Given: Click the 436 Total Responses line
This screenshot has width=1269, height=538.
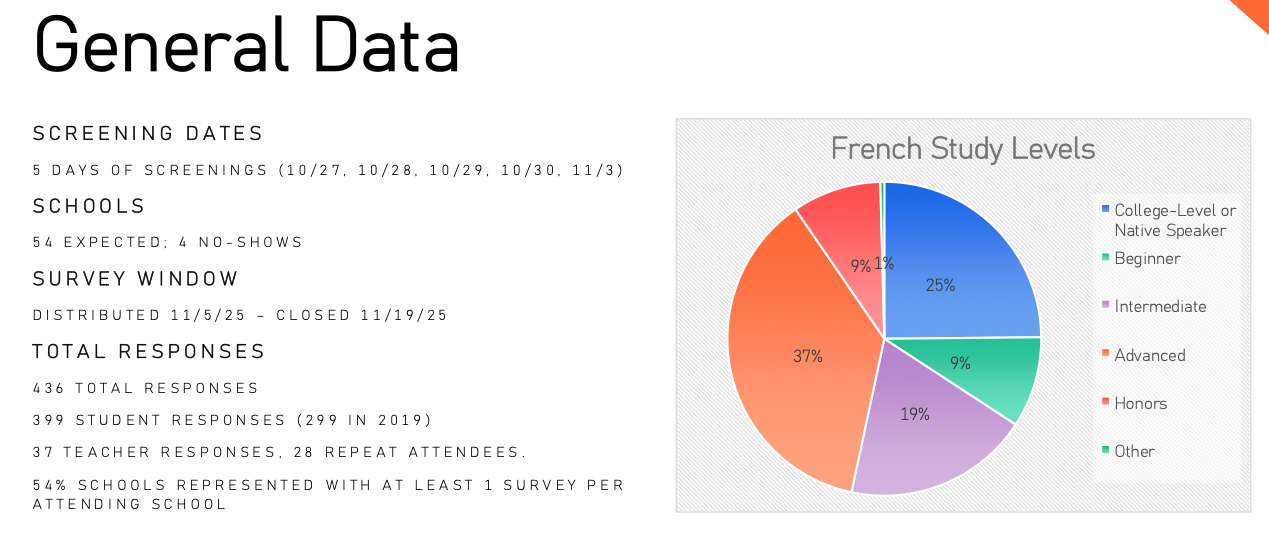Looking at the screenshot, I should coord(146,388).
